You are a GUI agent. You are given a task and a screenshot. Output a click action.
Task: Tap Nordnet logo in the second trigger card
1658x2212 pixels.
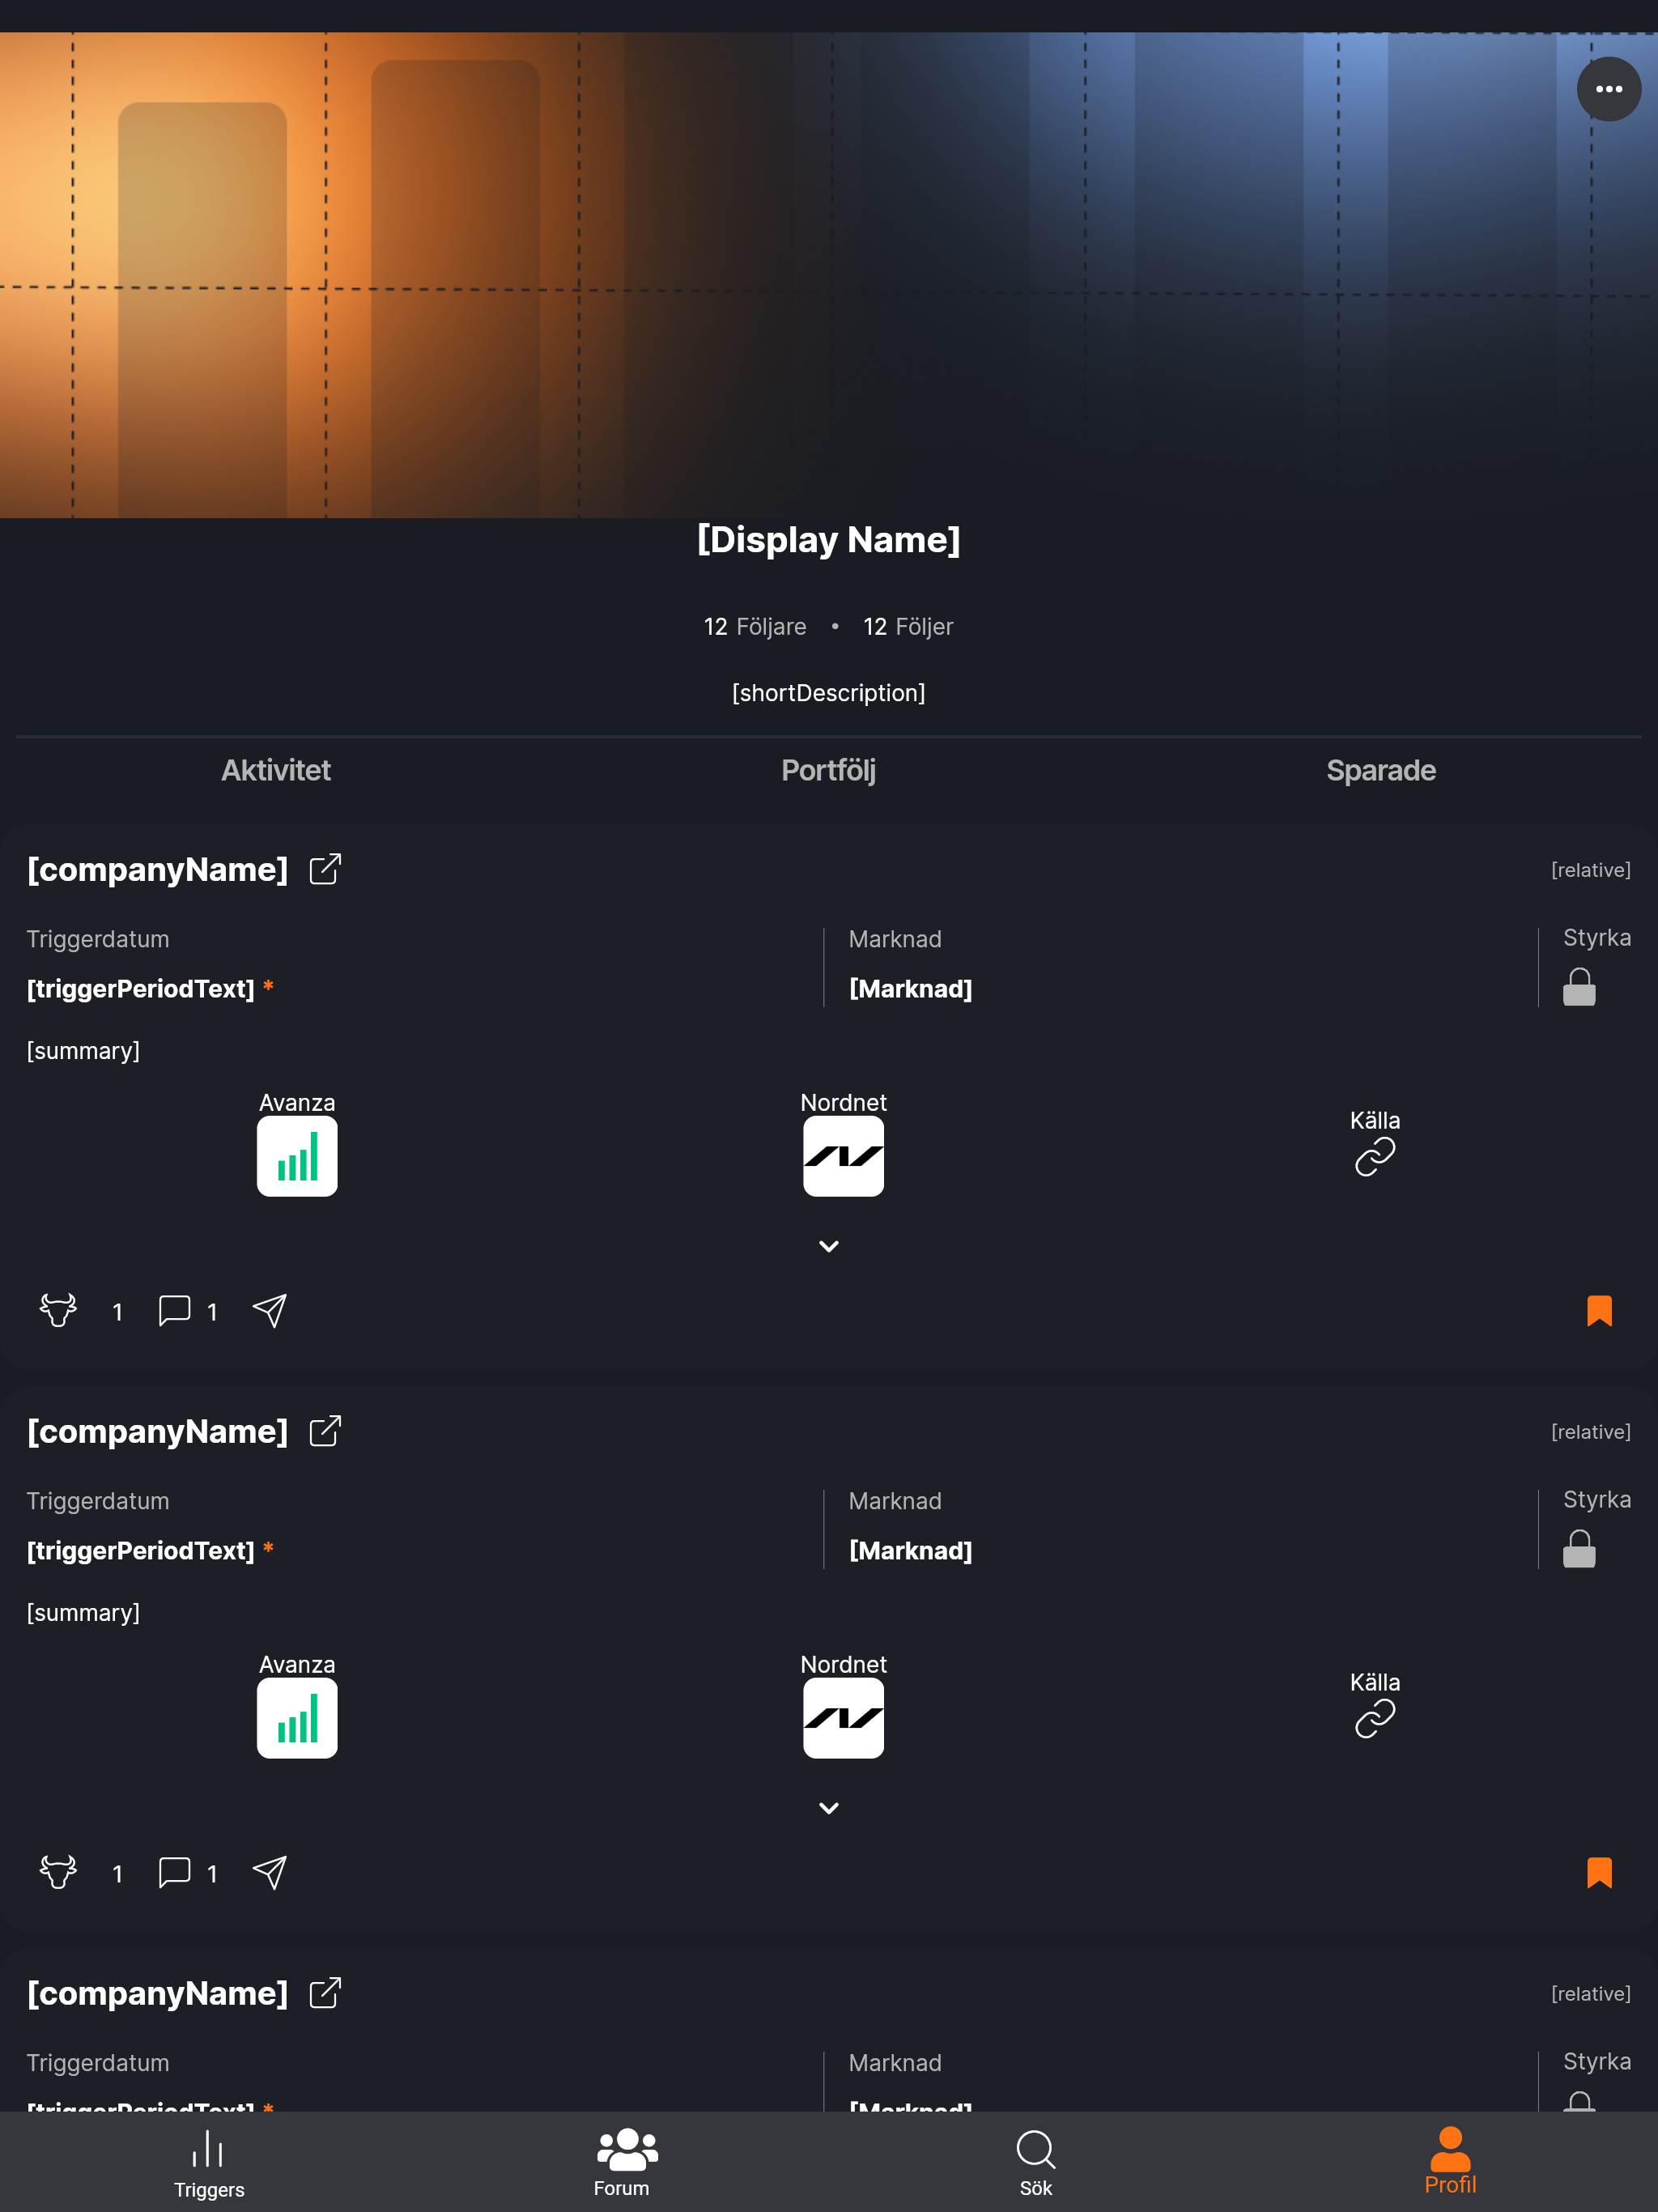843,1718
